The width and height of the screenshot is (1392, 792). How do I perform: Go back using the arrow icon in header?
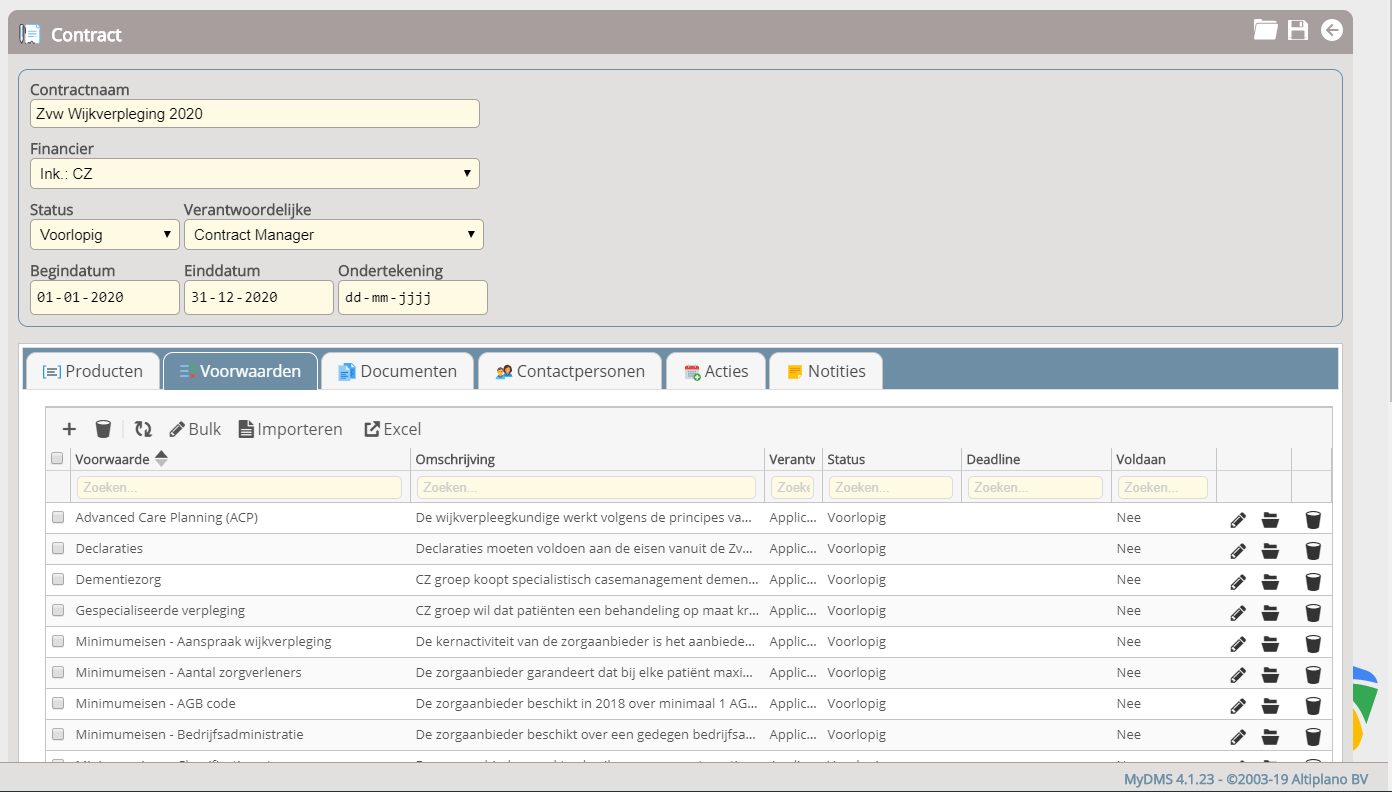click(x=1332, y=30)
